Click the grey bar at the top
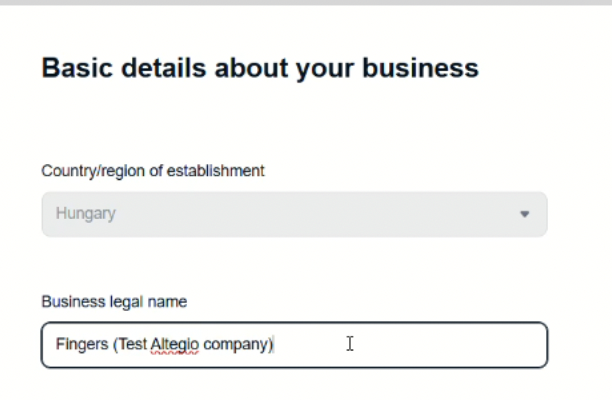 (306, 3)
